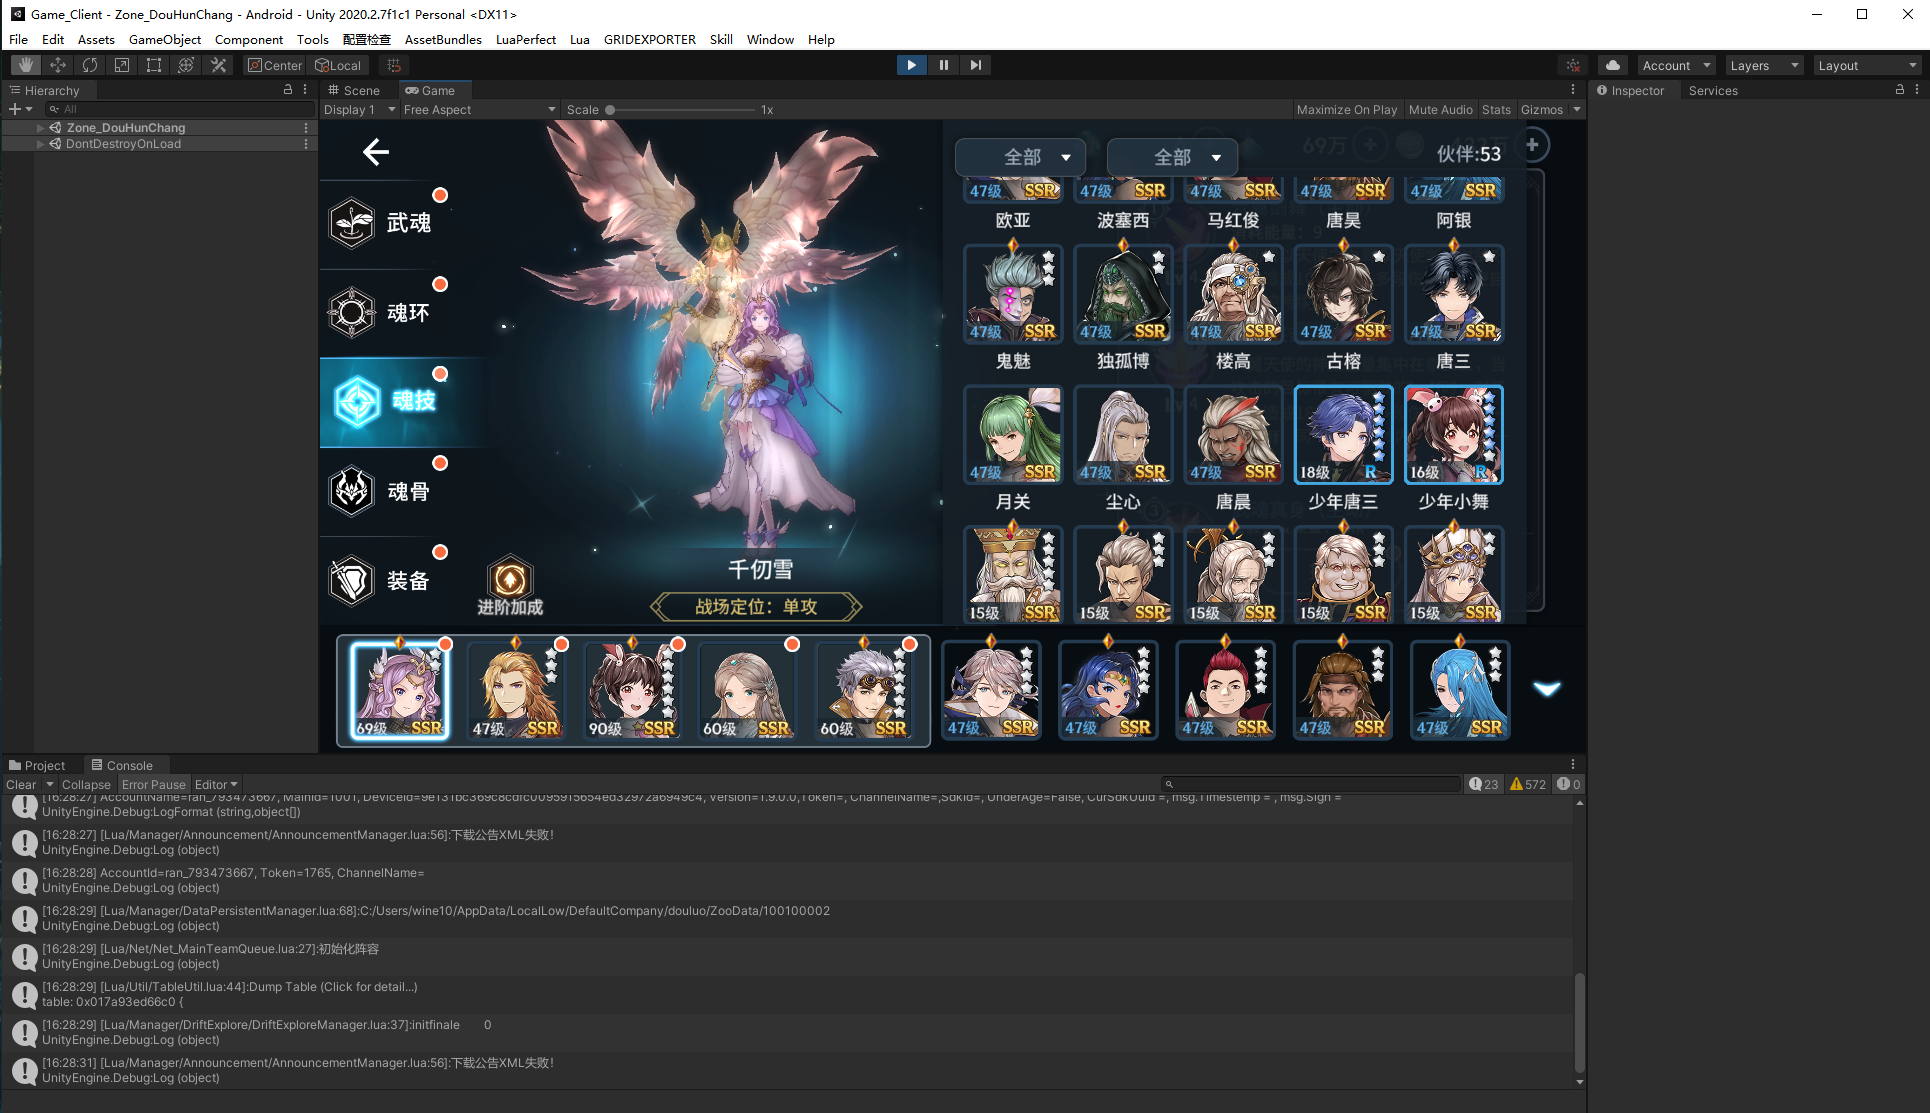1930x1113 pixels.
Task: Toggle Maximize On Play
Action: coord(1346,110)
